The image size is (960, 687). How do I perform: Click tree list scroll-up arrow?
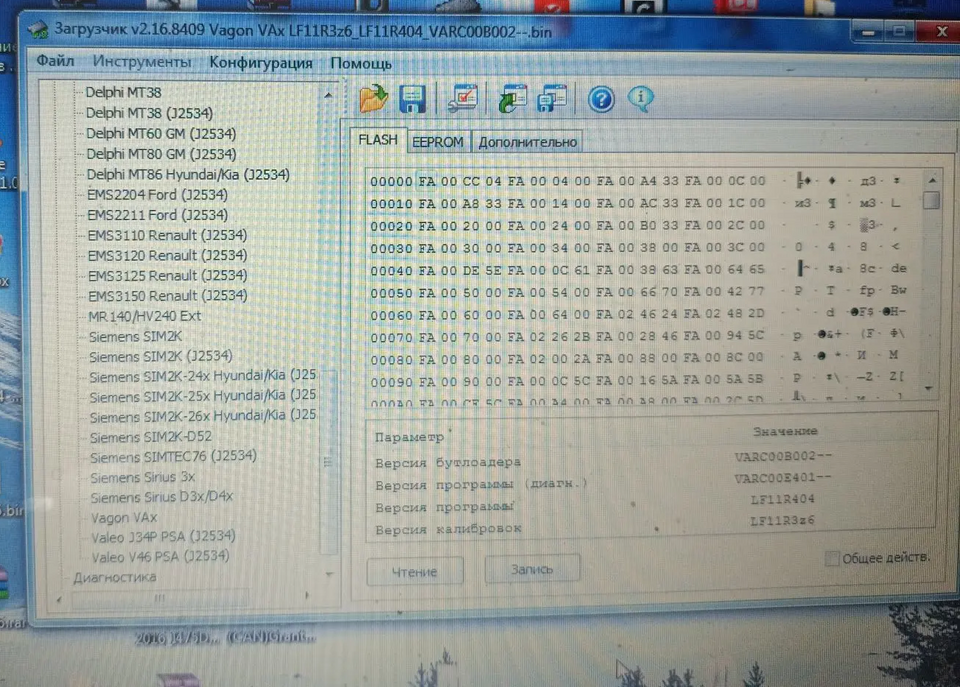[x=328, y=95]
